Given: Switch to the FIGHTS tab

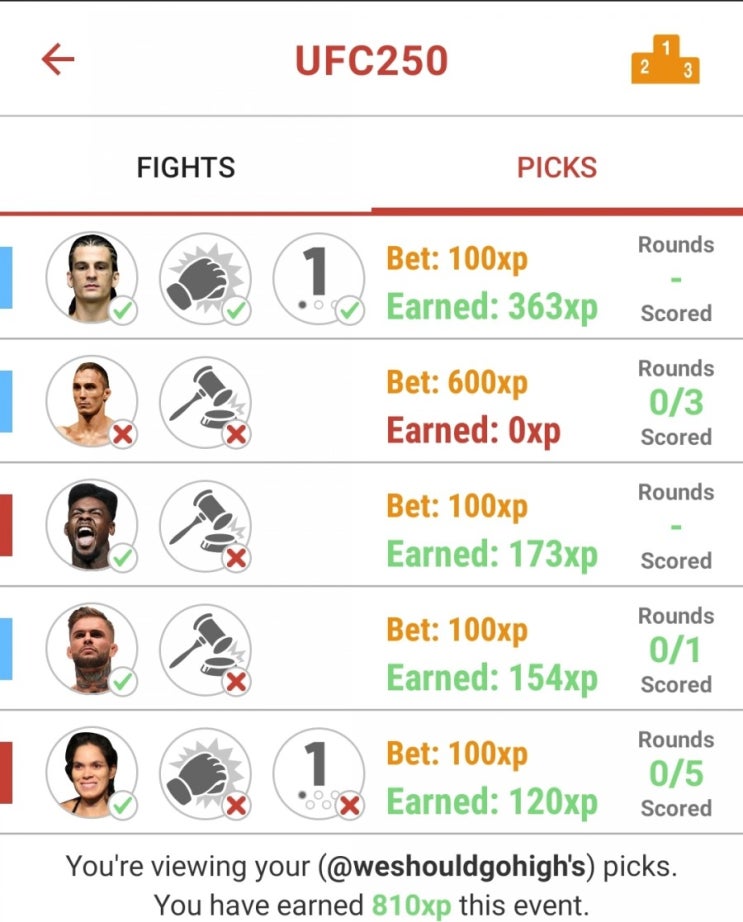Looking at the screenshot, I should coord(186,168).
